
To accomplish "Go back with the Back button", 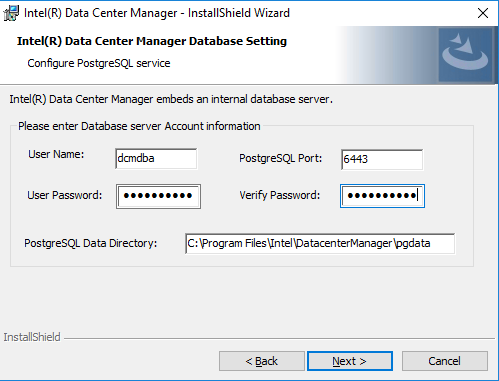I will (262, 361).
